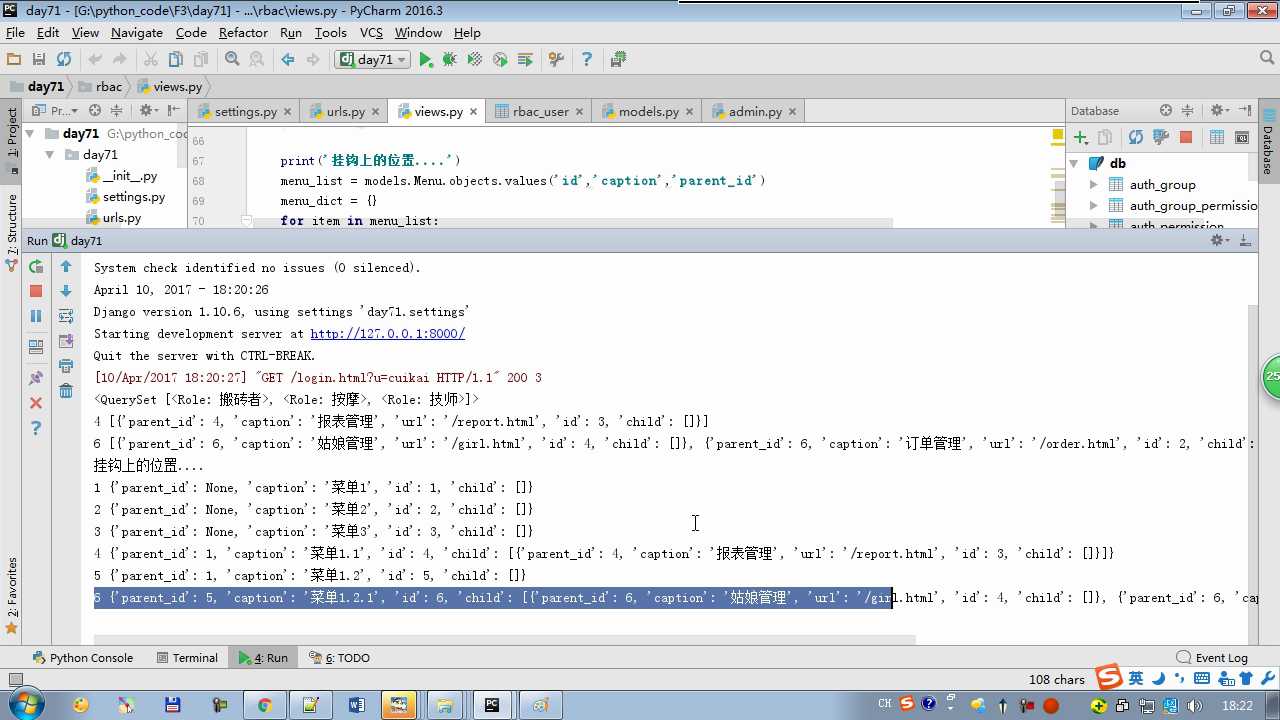Expand the auth_group_permissions table node
The height and width of the screenshot is (720, 1280).
coord(1094,206)
